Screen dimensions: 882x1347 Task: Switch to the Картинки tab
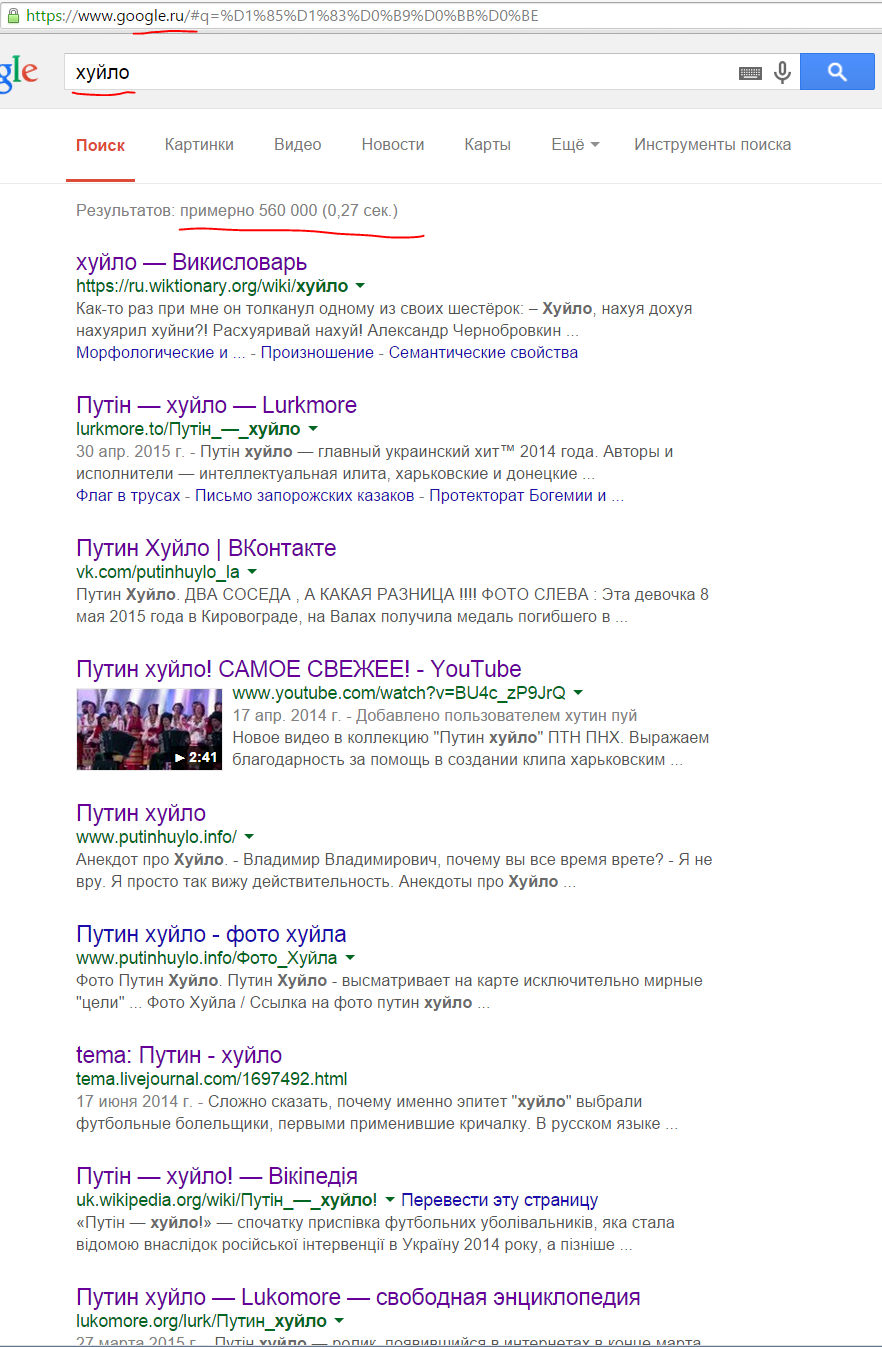pyautogui.click(x=199, y=145)
